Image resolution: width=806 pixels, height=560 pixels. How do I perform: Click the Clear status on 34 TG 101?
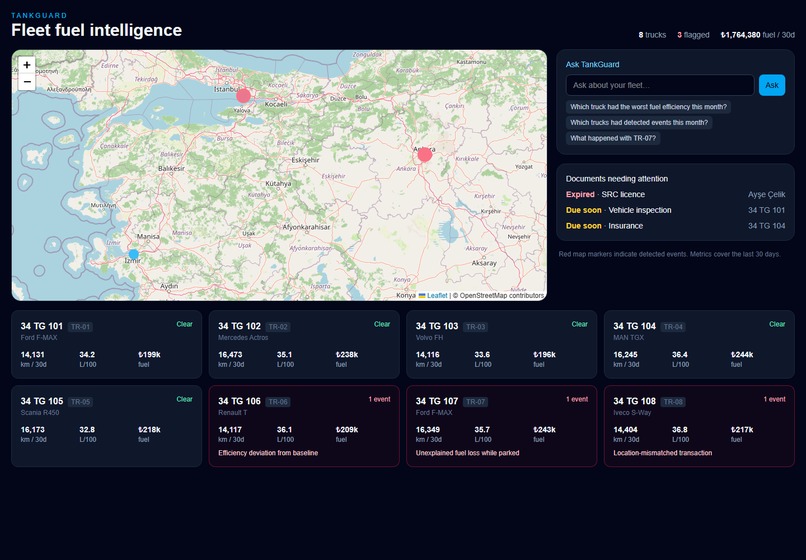(185, 324)
